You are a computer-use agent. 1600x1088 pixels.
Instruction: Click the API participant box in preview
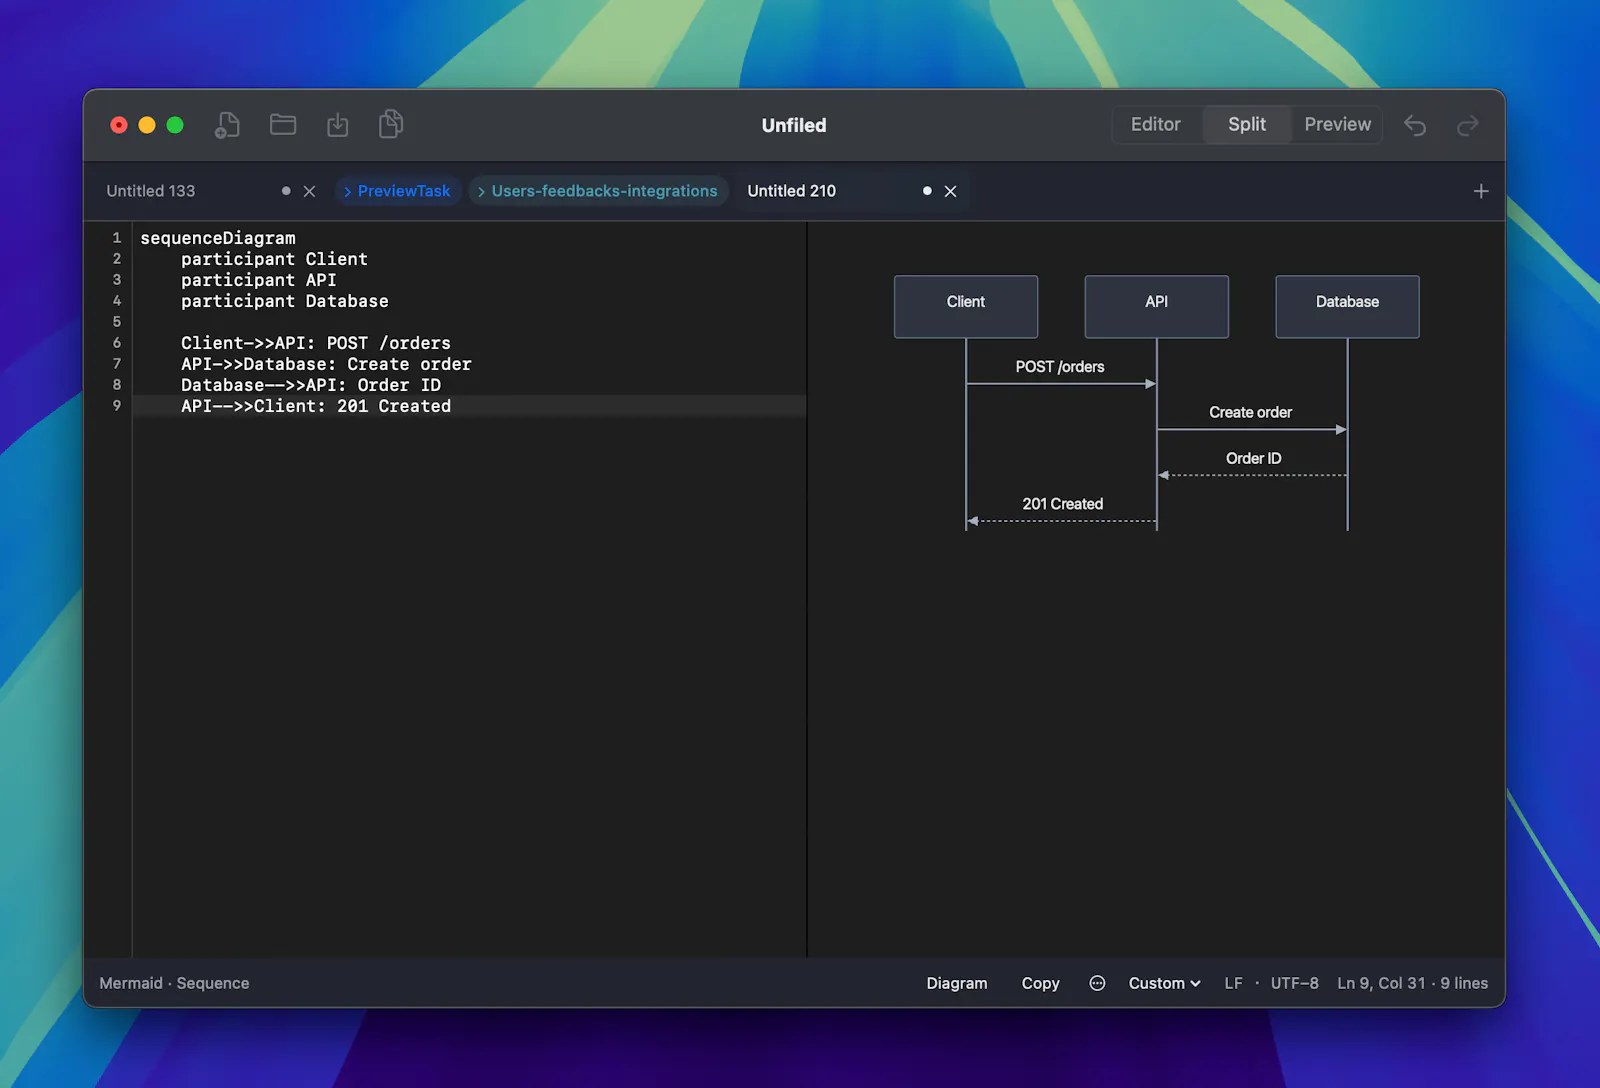point(1157,306)
